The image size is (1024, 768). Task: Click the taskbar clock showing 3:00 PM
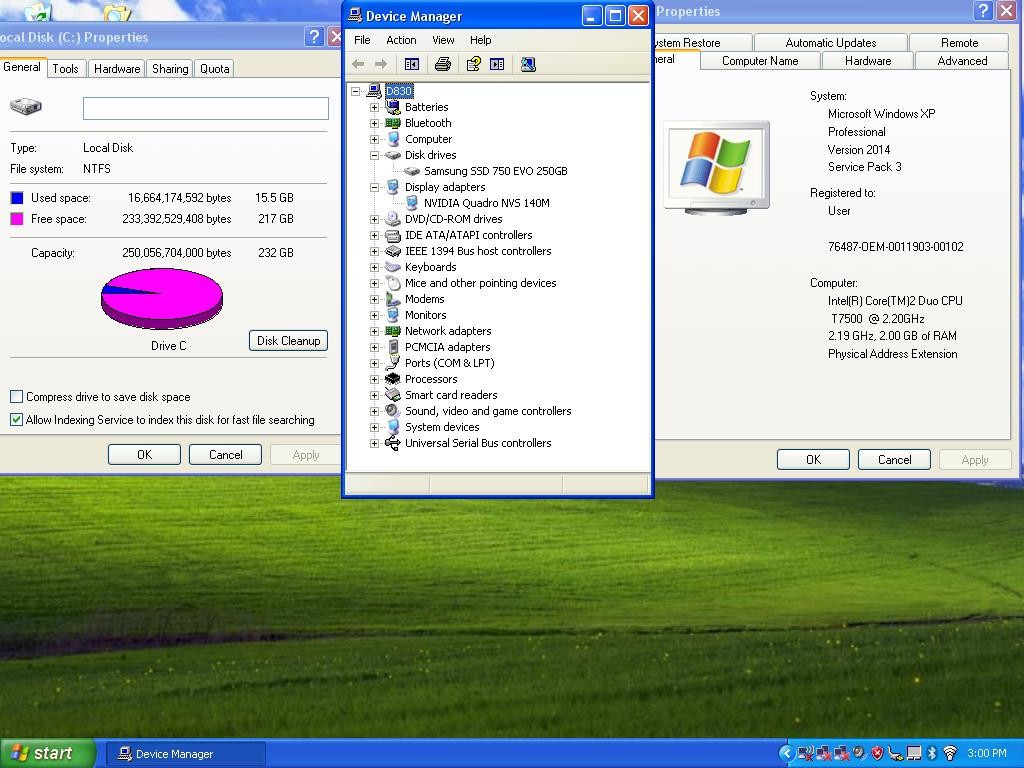click(x=987, y=754)
